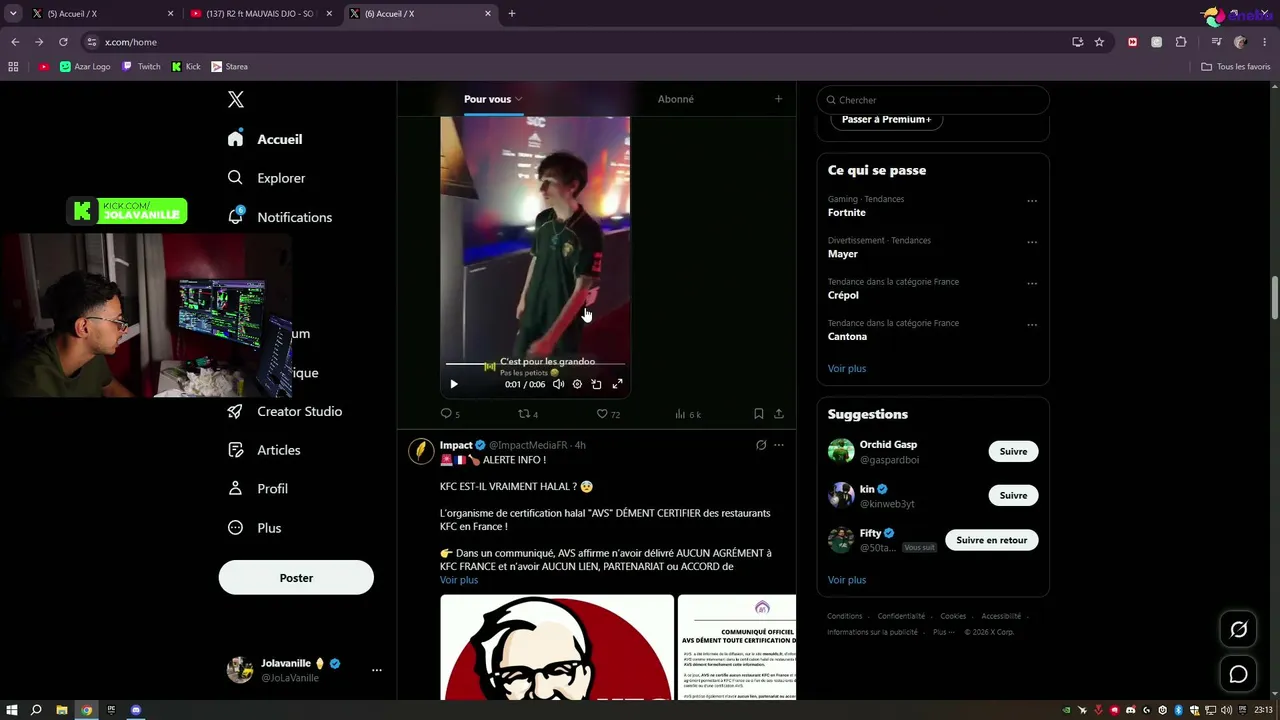Follow kin with the Suivre button
1280x720 pixels.
[1013, 495]
